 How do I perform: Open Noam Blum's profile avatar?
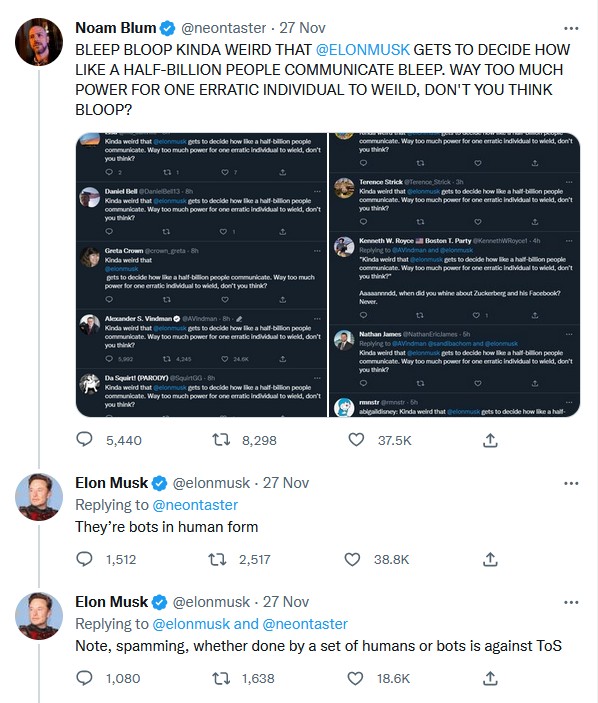click(39, 42)
